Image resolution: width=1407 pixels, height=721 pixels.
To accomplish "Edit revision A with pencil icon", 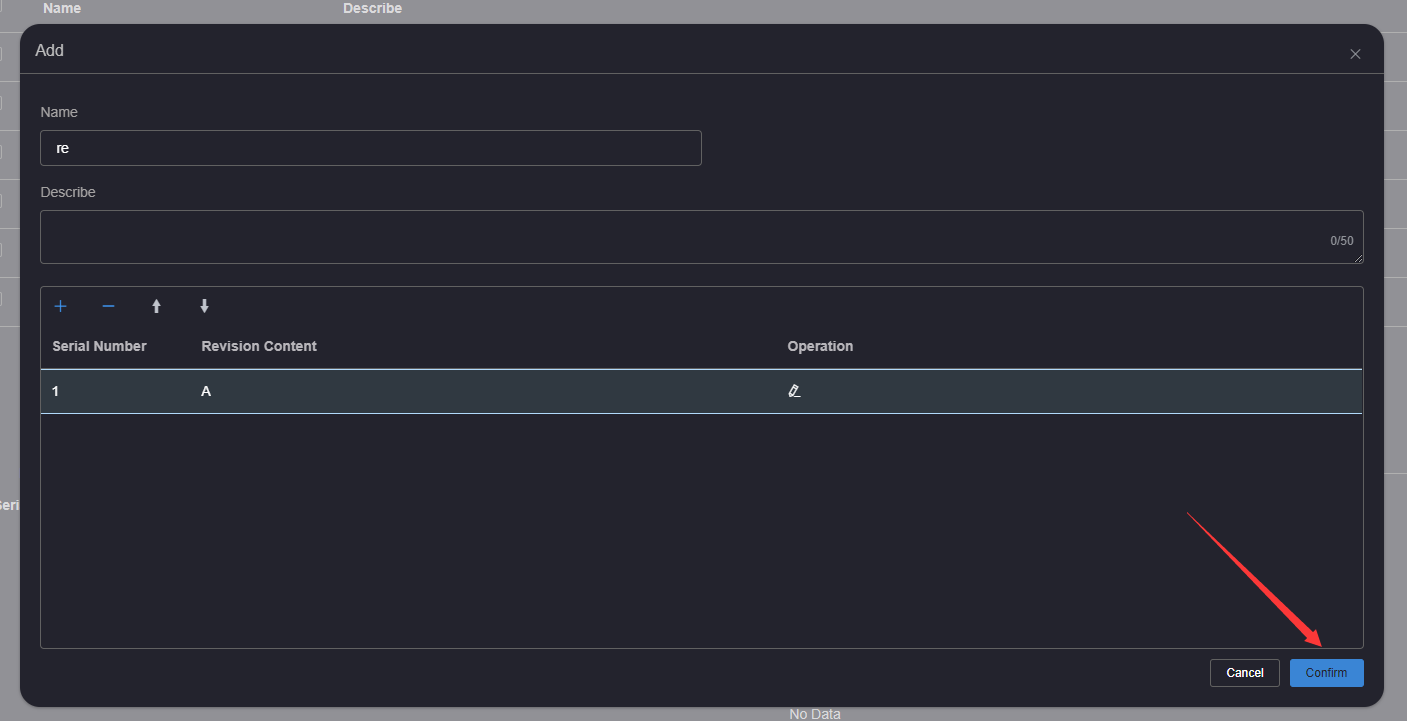I will click(794, 391).
